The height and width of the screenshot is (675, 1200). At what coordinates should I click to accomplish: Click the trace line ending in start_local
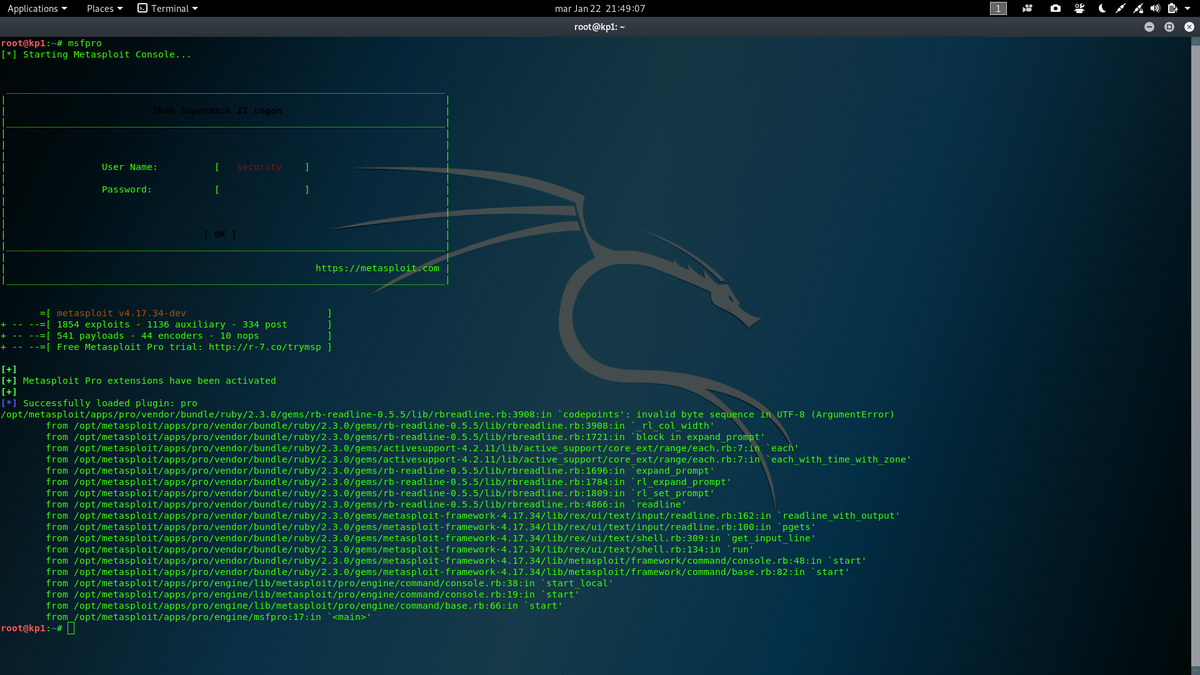(x=329, y=582)
